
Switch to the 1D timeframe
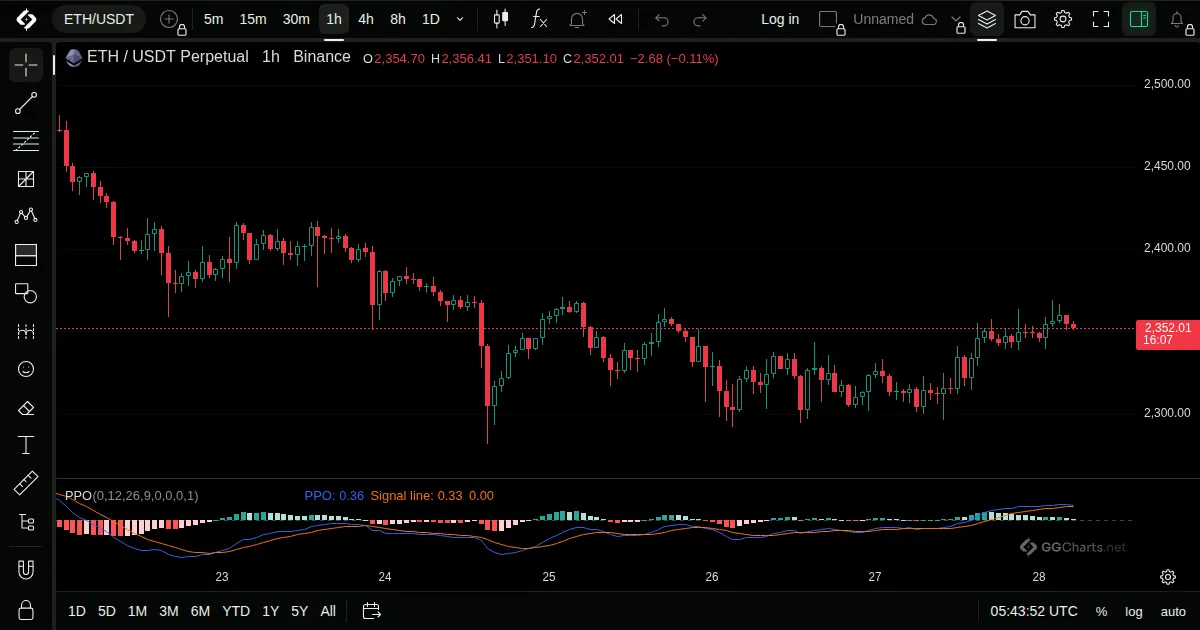point(430,19)
